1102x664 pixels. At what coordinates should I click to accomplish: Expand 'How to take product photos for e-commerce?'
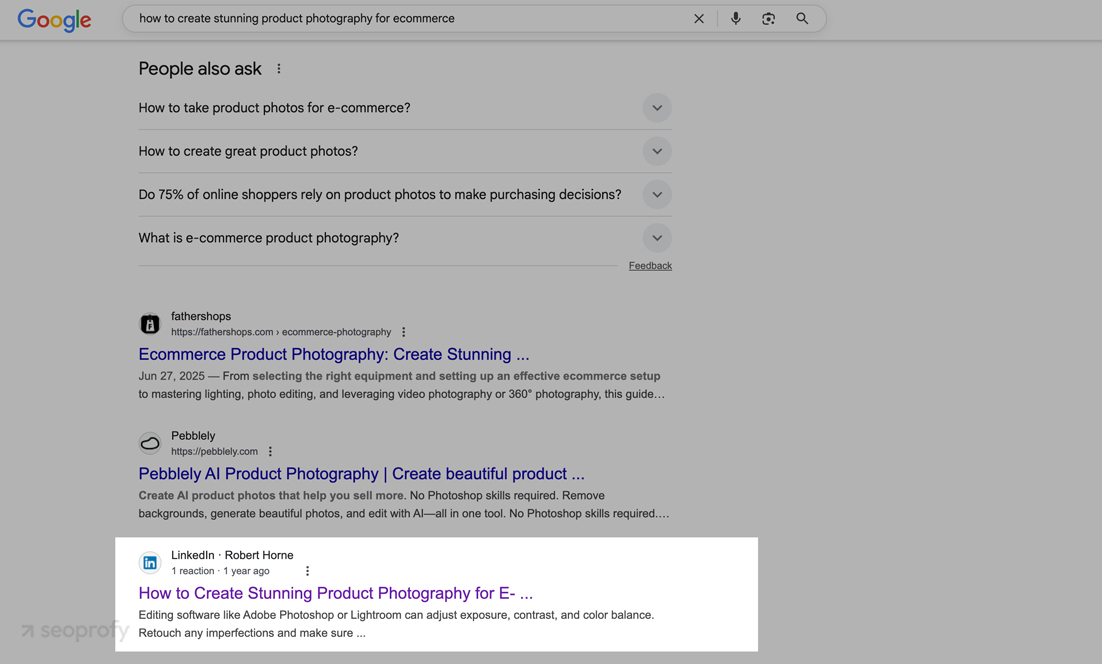(x=405, y=108)
